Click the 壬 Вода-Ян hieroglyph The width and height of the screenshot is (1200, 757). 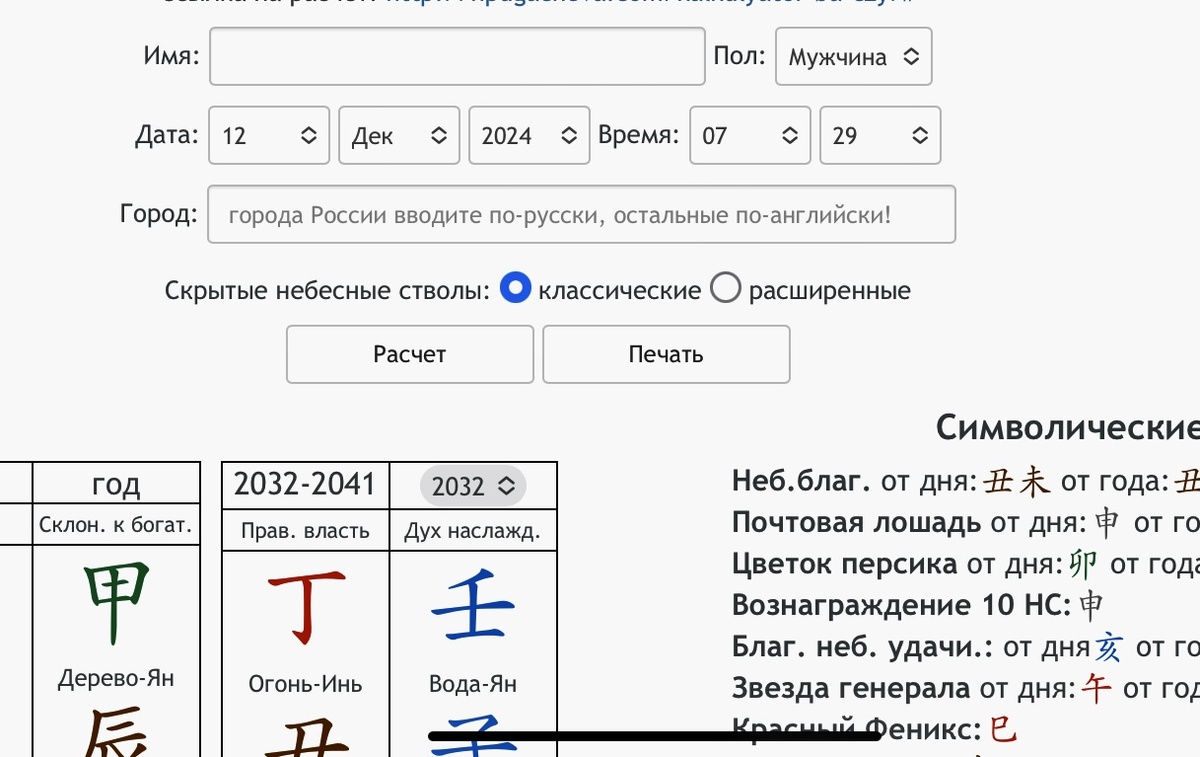tap(470, 603)
